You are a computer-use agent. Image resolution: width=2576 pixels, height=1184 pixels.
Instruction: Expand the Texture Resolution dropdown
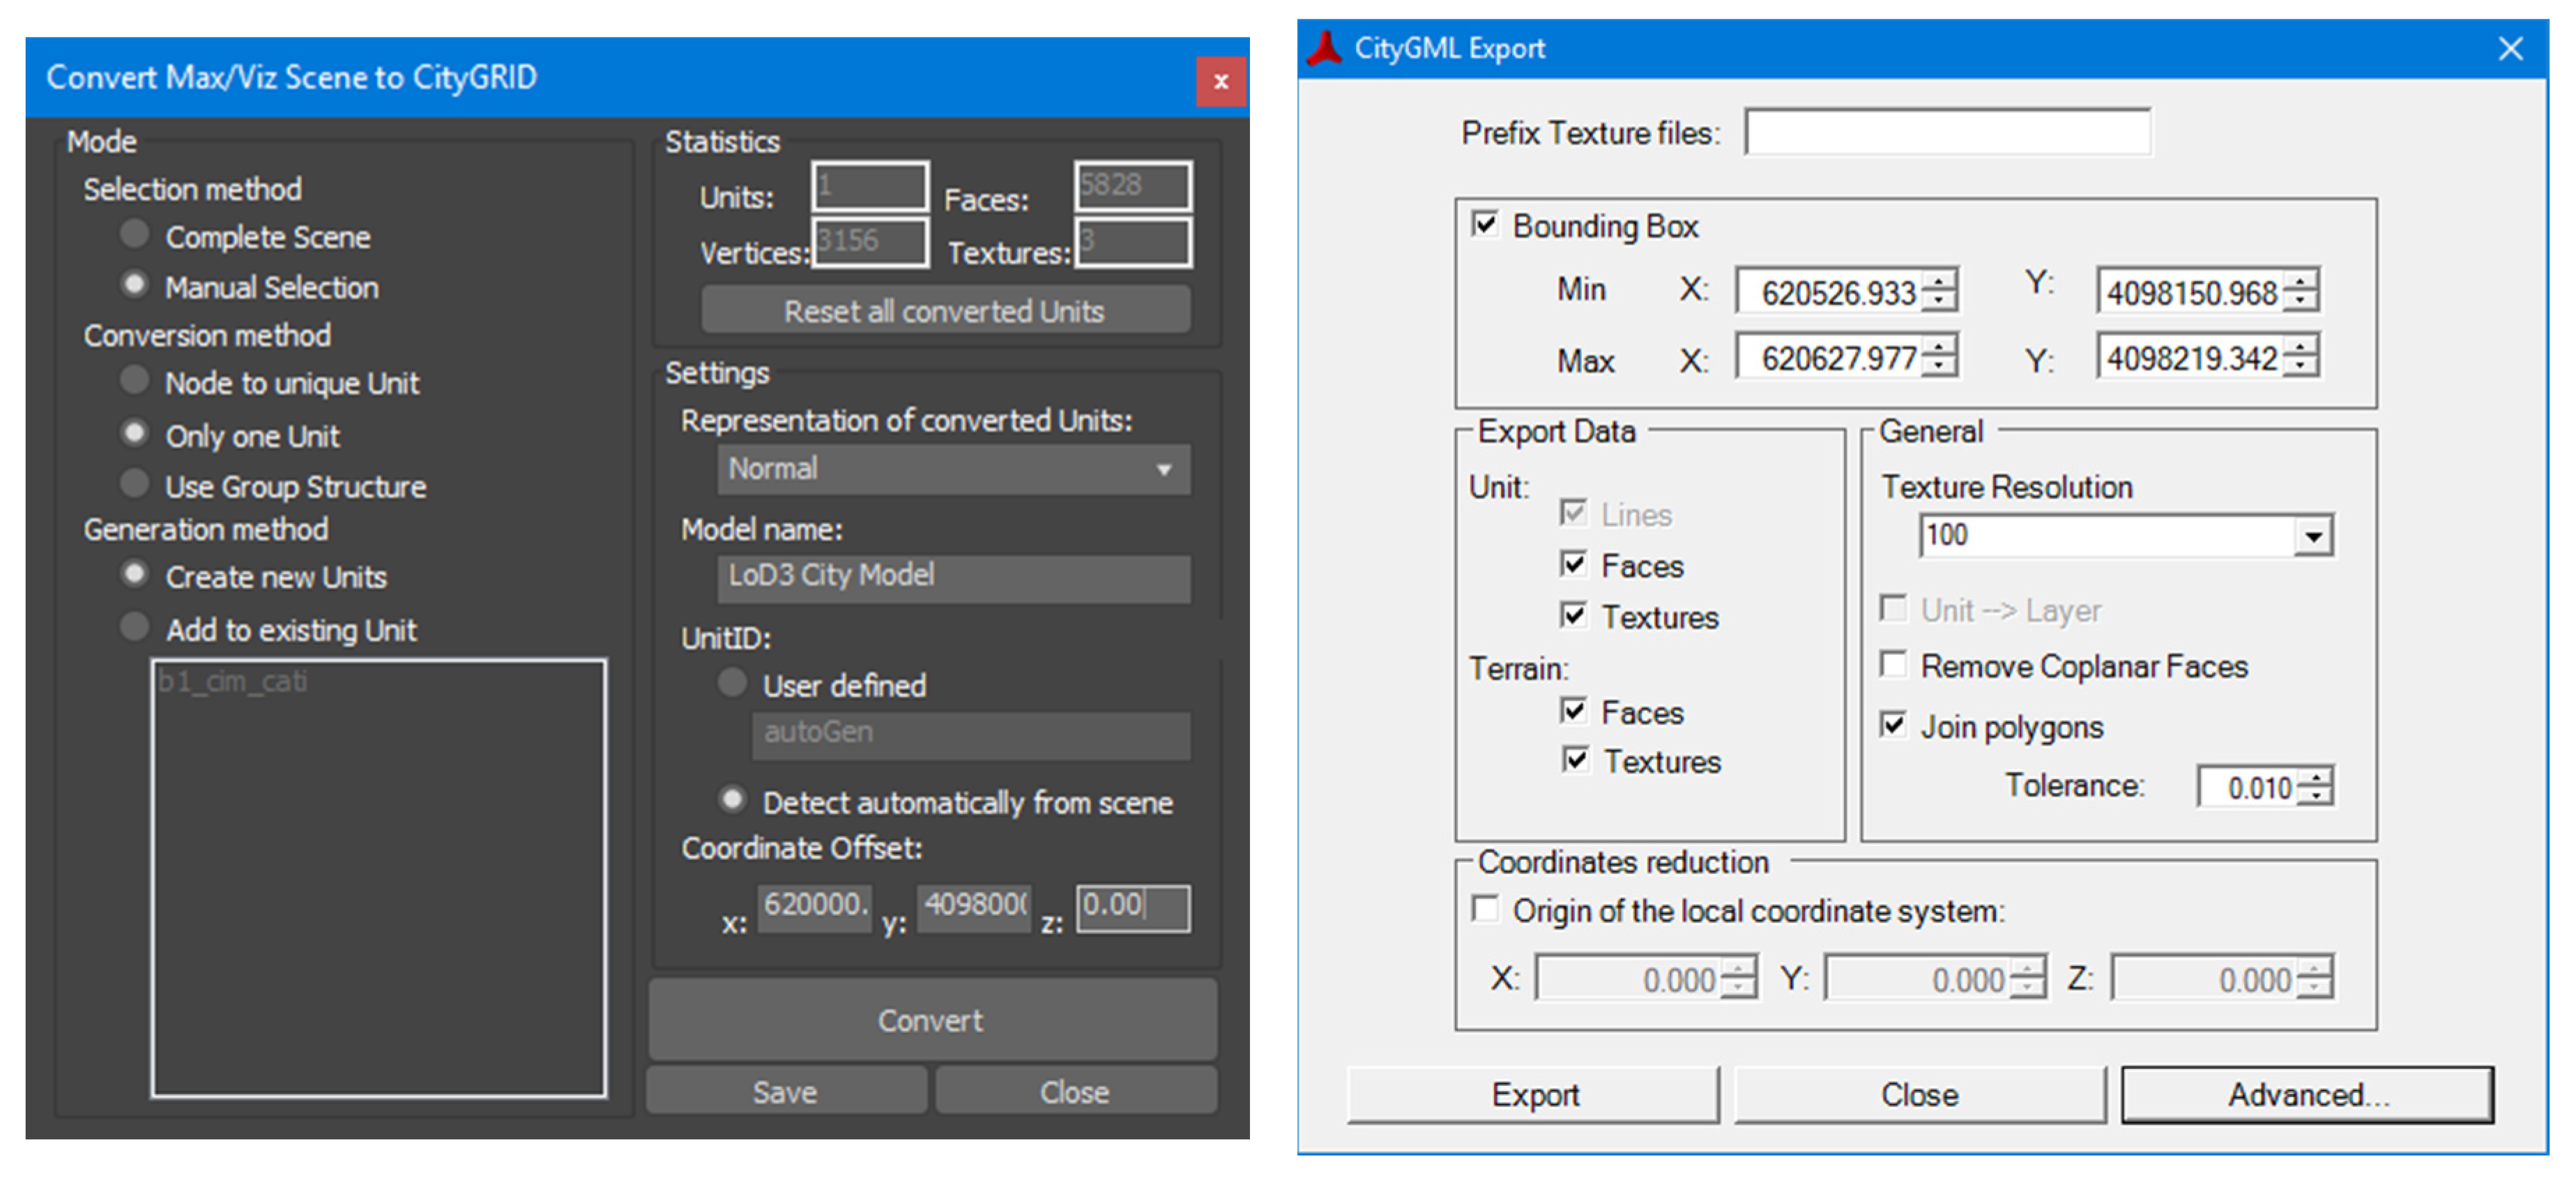coord(2313,537)
